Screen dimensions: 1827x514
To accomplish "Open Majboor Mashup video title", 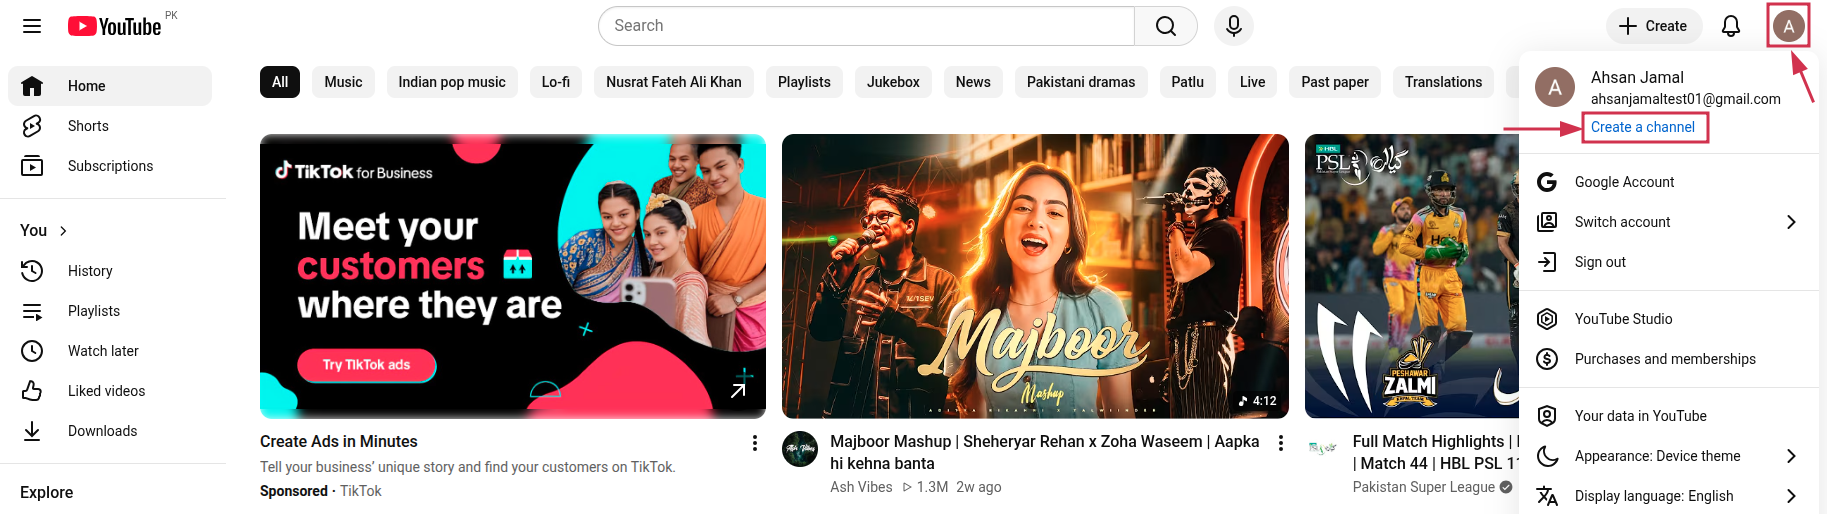I will [1044, 452].
